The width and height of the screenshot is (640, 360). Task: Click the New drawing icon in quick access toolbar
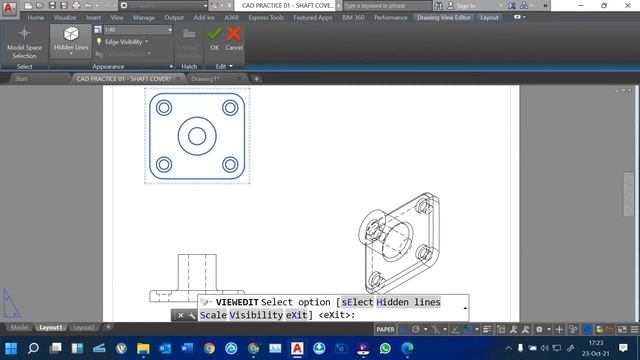(28, 6)
